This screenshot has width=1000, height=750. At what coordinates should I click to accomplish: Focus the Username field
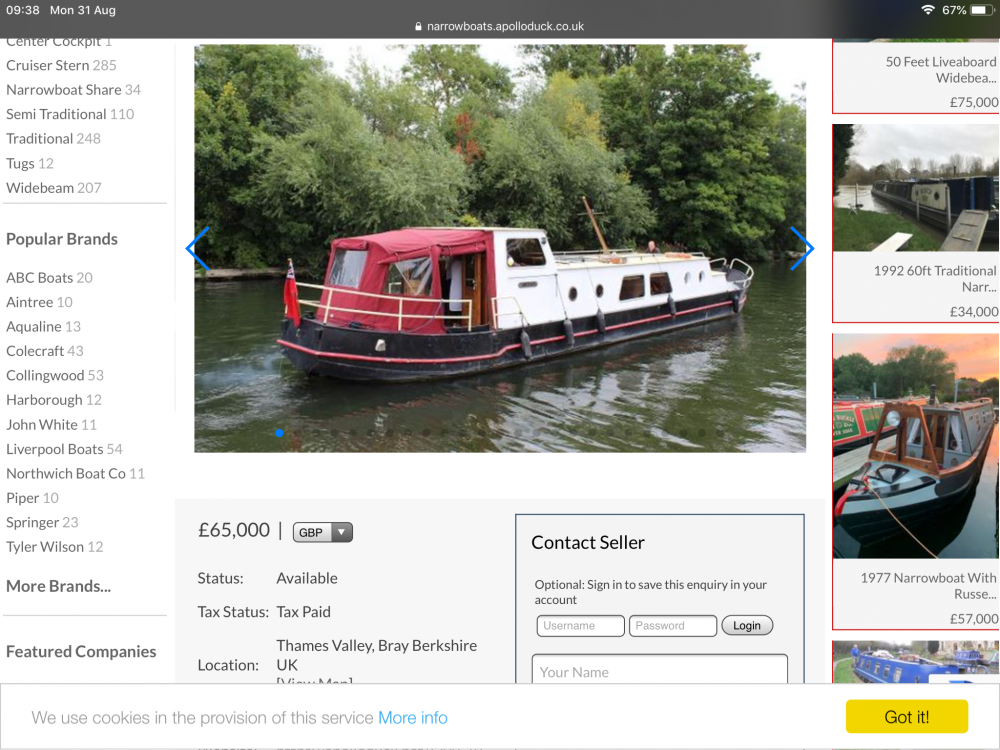click(580, 626)
